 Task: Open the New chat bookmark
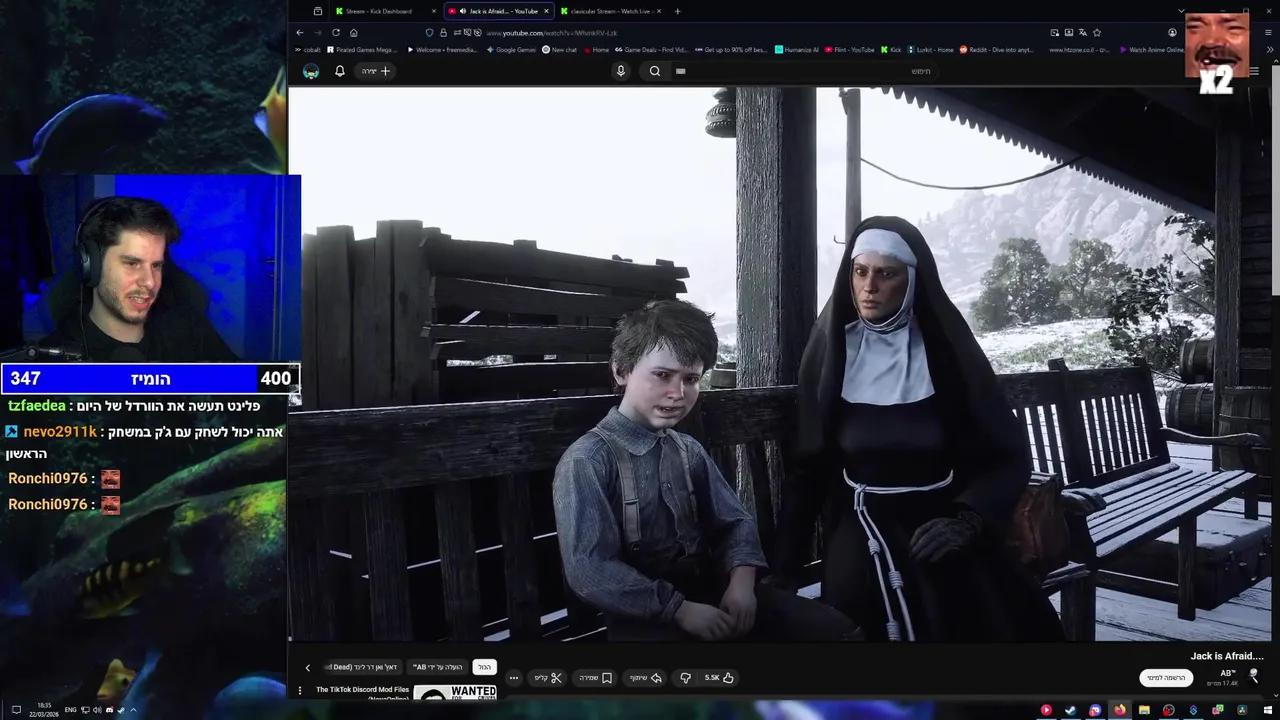click(560, 50)
